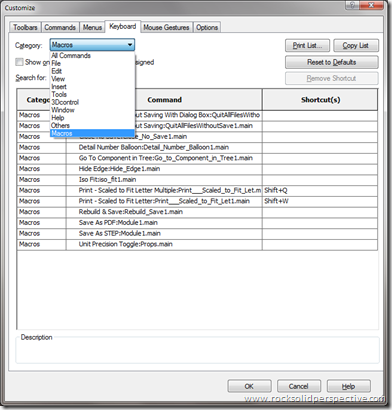Click the shortcut cell for Save As PDF
The width and height of the screenshot is (392, 410).
pyautogui.click(x=320, y=222)
